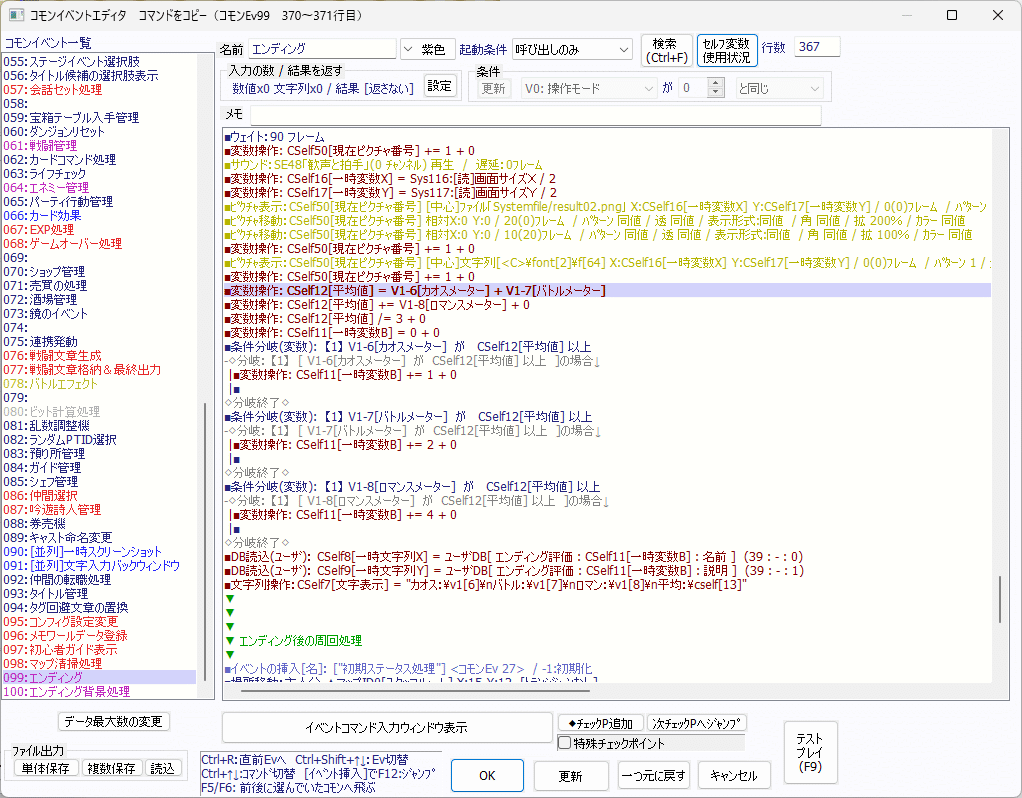This screenshot has height=798, width=1022.
Task: Select common event 087:吟遊詩人管理
Action: click(x=99, y=510)
